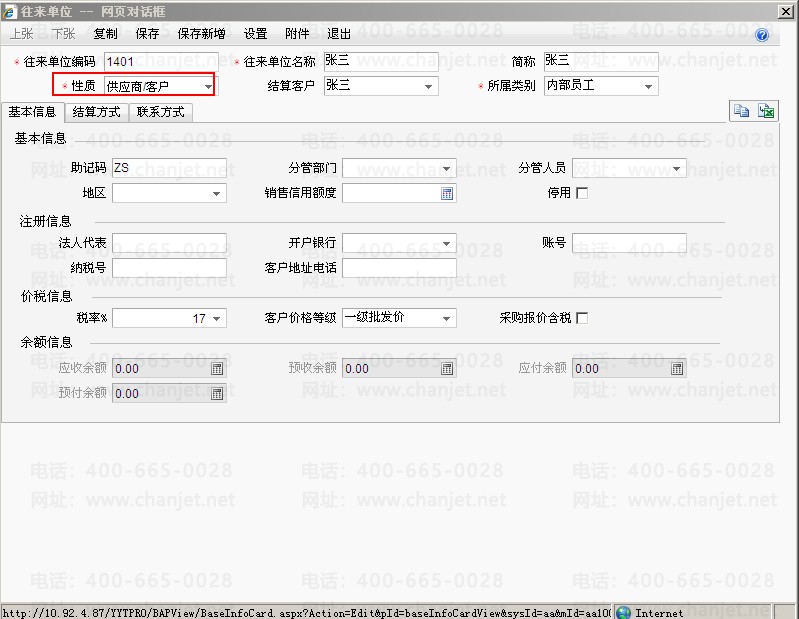This screenshot has height=619, width=799.
Task: Switch to the 基本信息 tab
Action: (32, 112)
